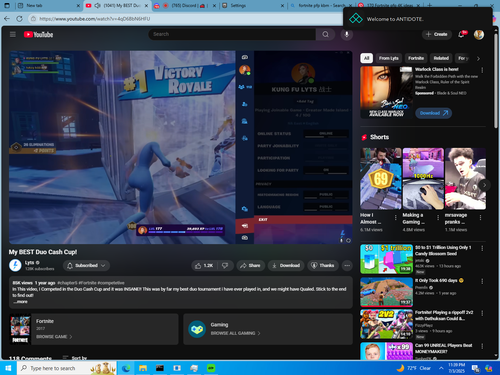Open the YouTube hamburger guide menu
Image resolution: width=500 pixels, height=375 pixels.
point(13,34)
